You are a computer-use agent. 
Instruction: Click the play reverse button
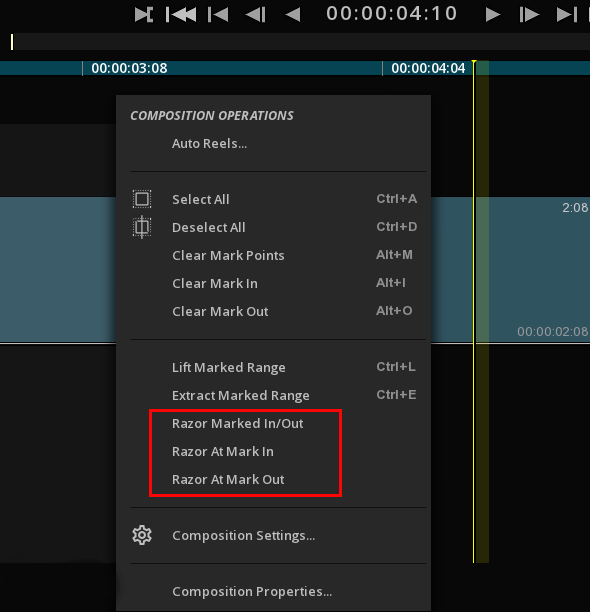(x=293, y=15)
